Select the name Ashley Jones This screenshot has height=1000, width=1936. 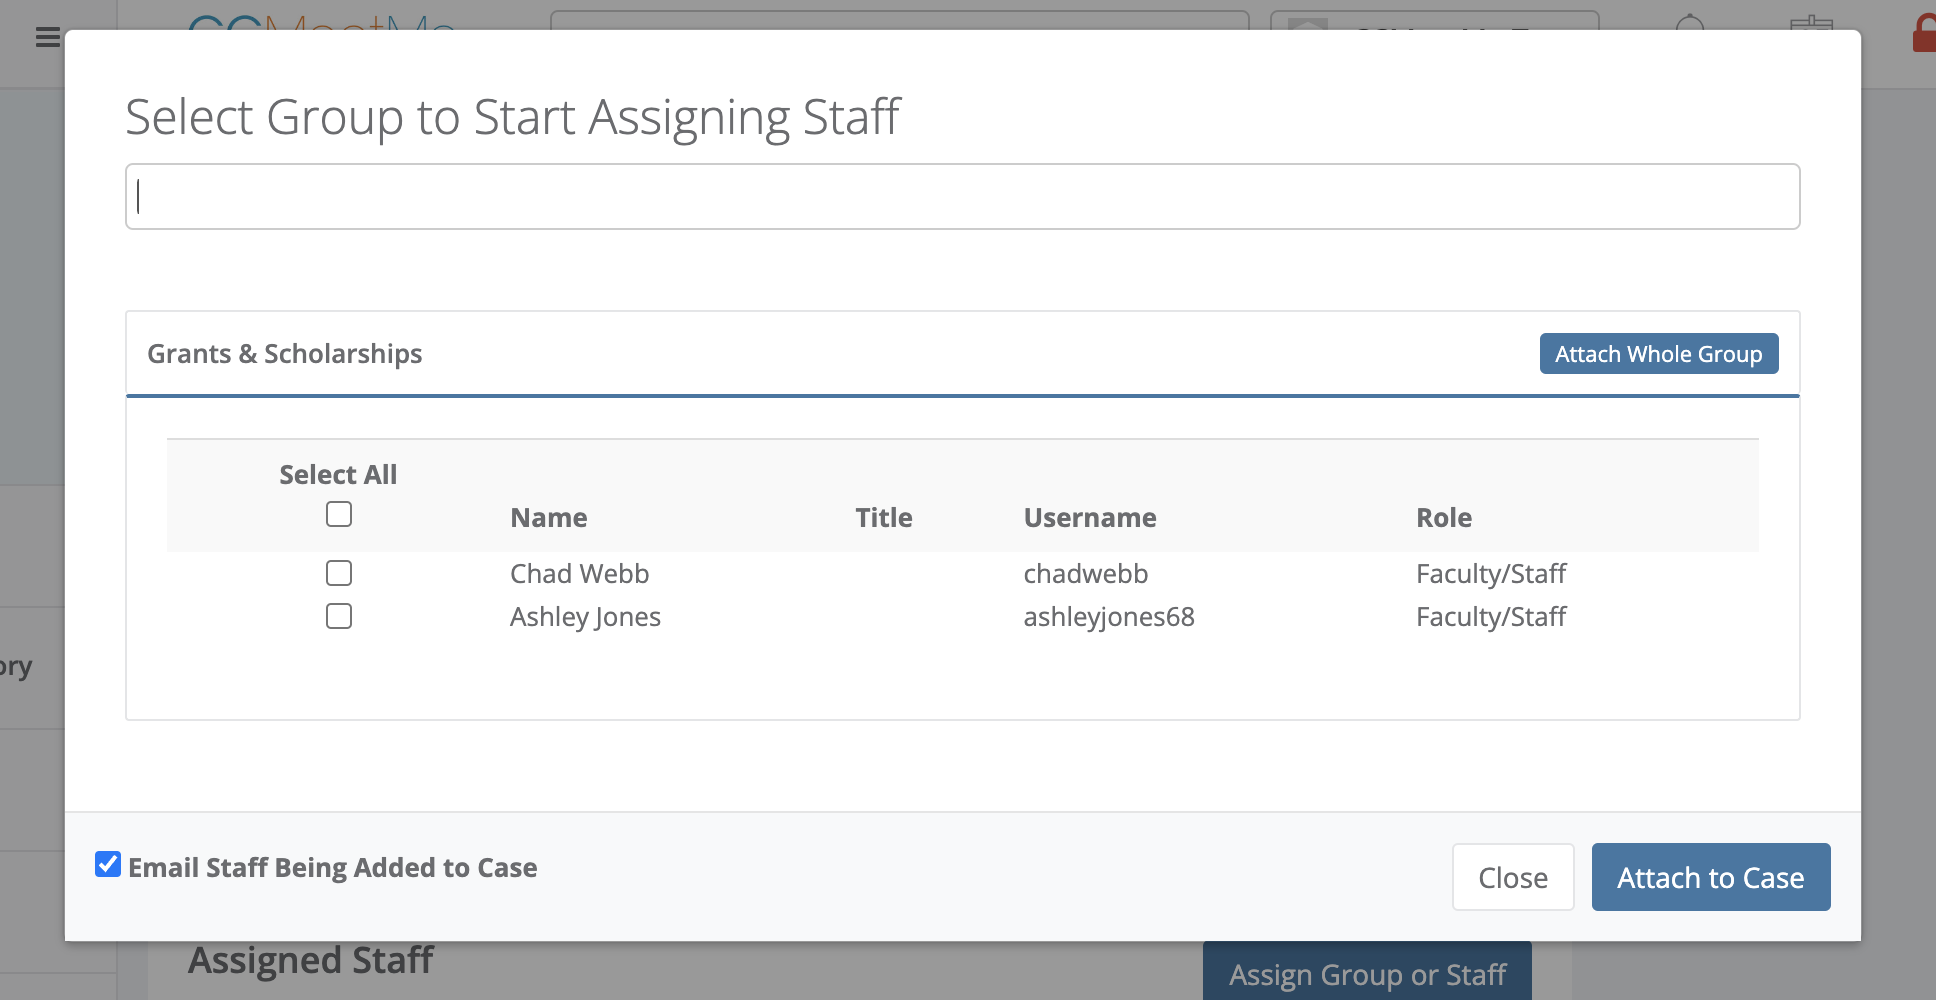pos(585,617)
